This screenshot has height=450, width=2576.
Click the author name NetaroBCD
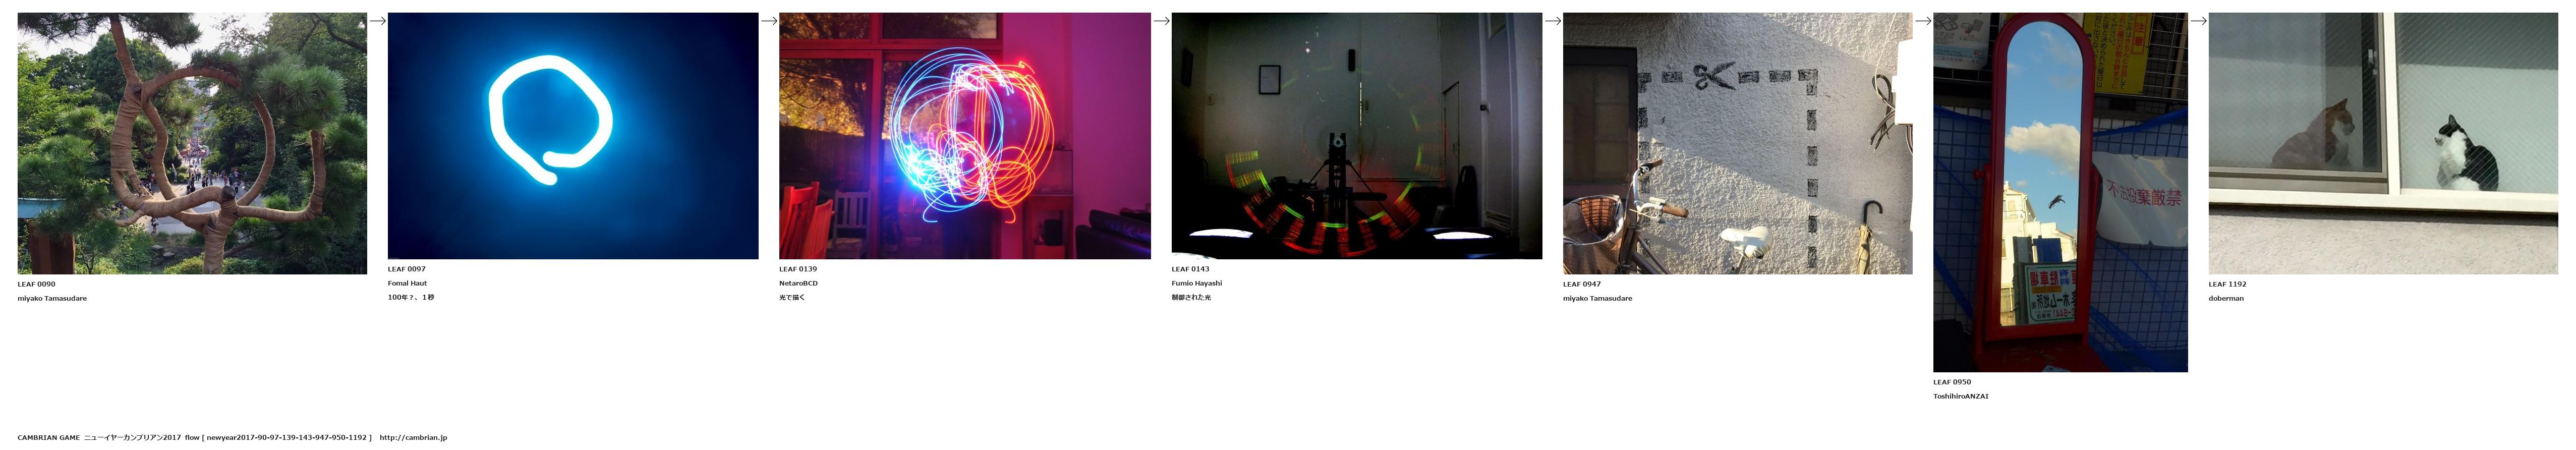tap(798, 283)
